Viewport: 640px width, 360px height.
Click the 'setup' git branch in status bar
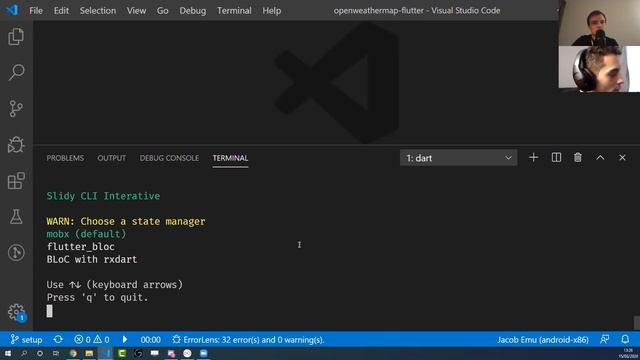pos(26,340)
